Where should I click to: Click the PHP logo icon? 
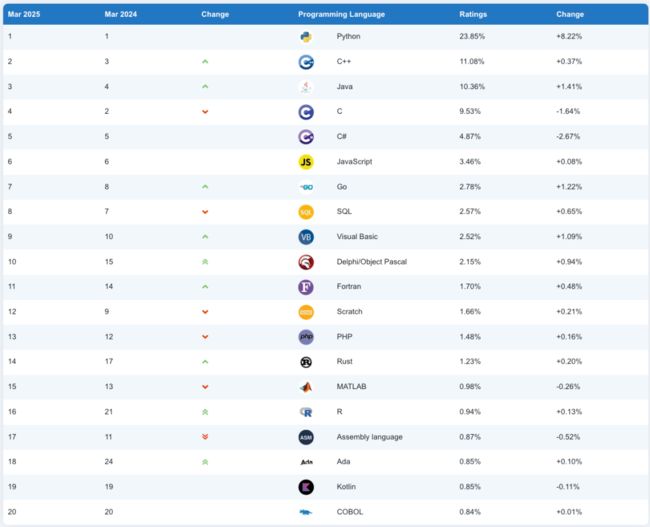coord(306,337)
